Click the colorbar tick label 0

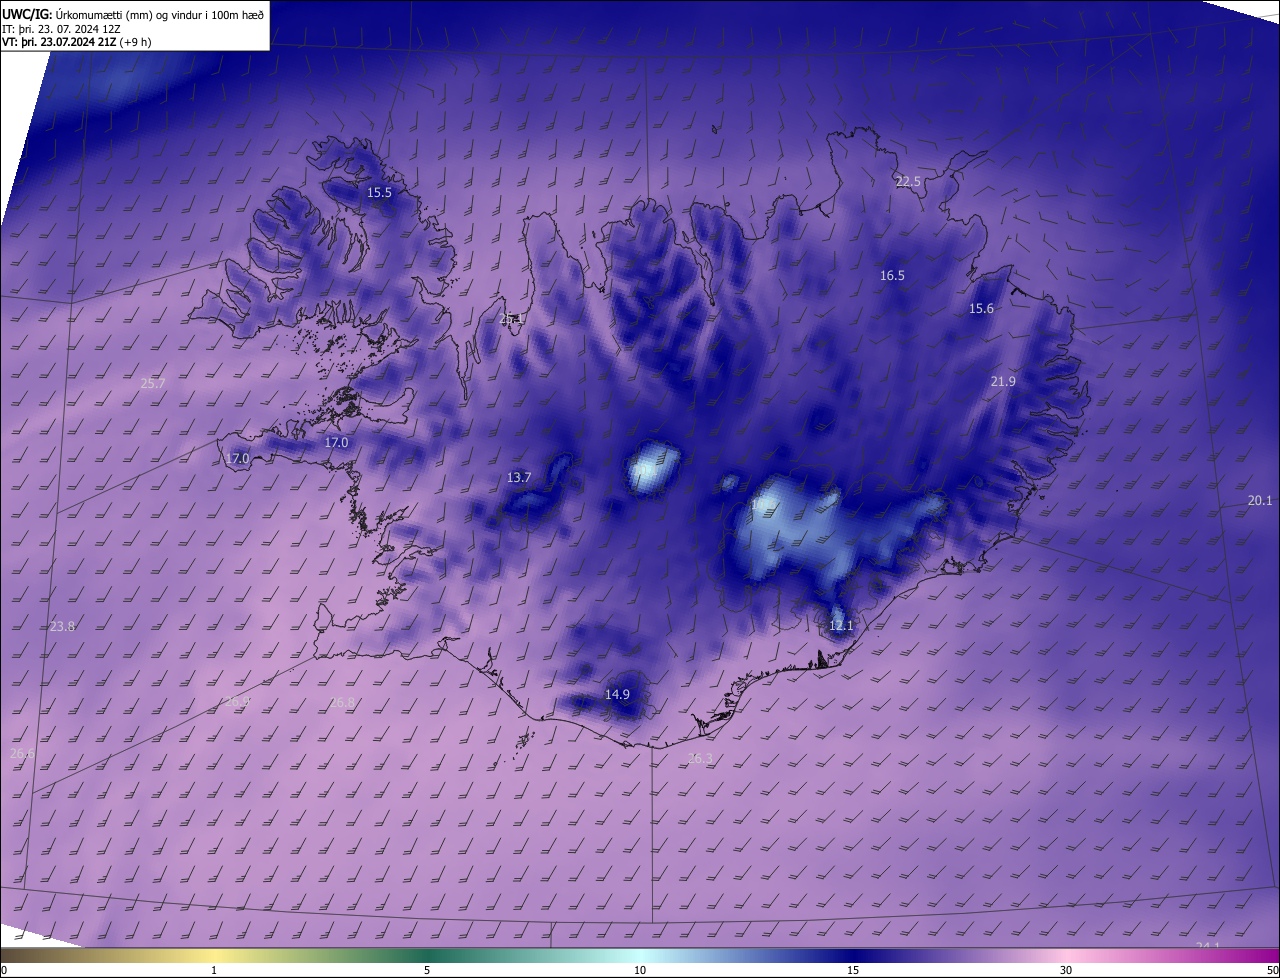(4, 970)
